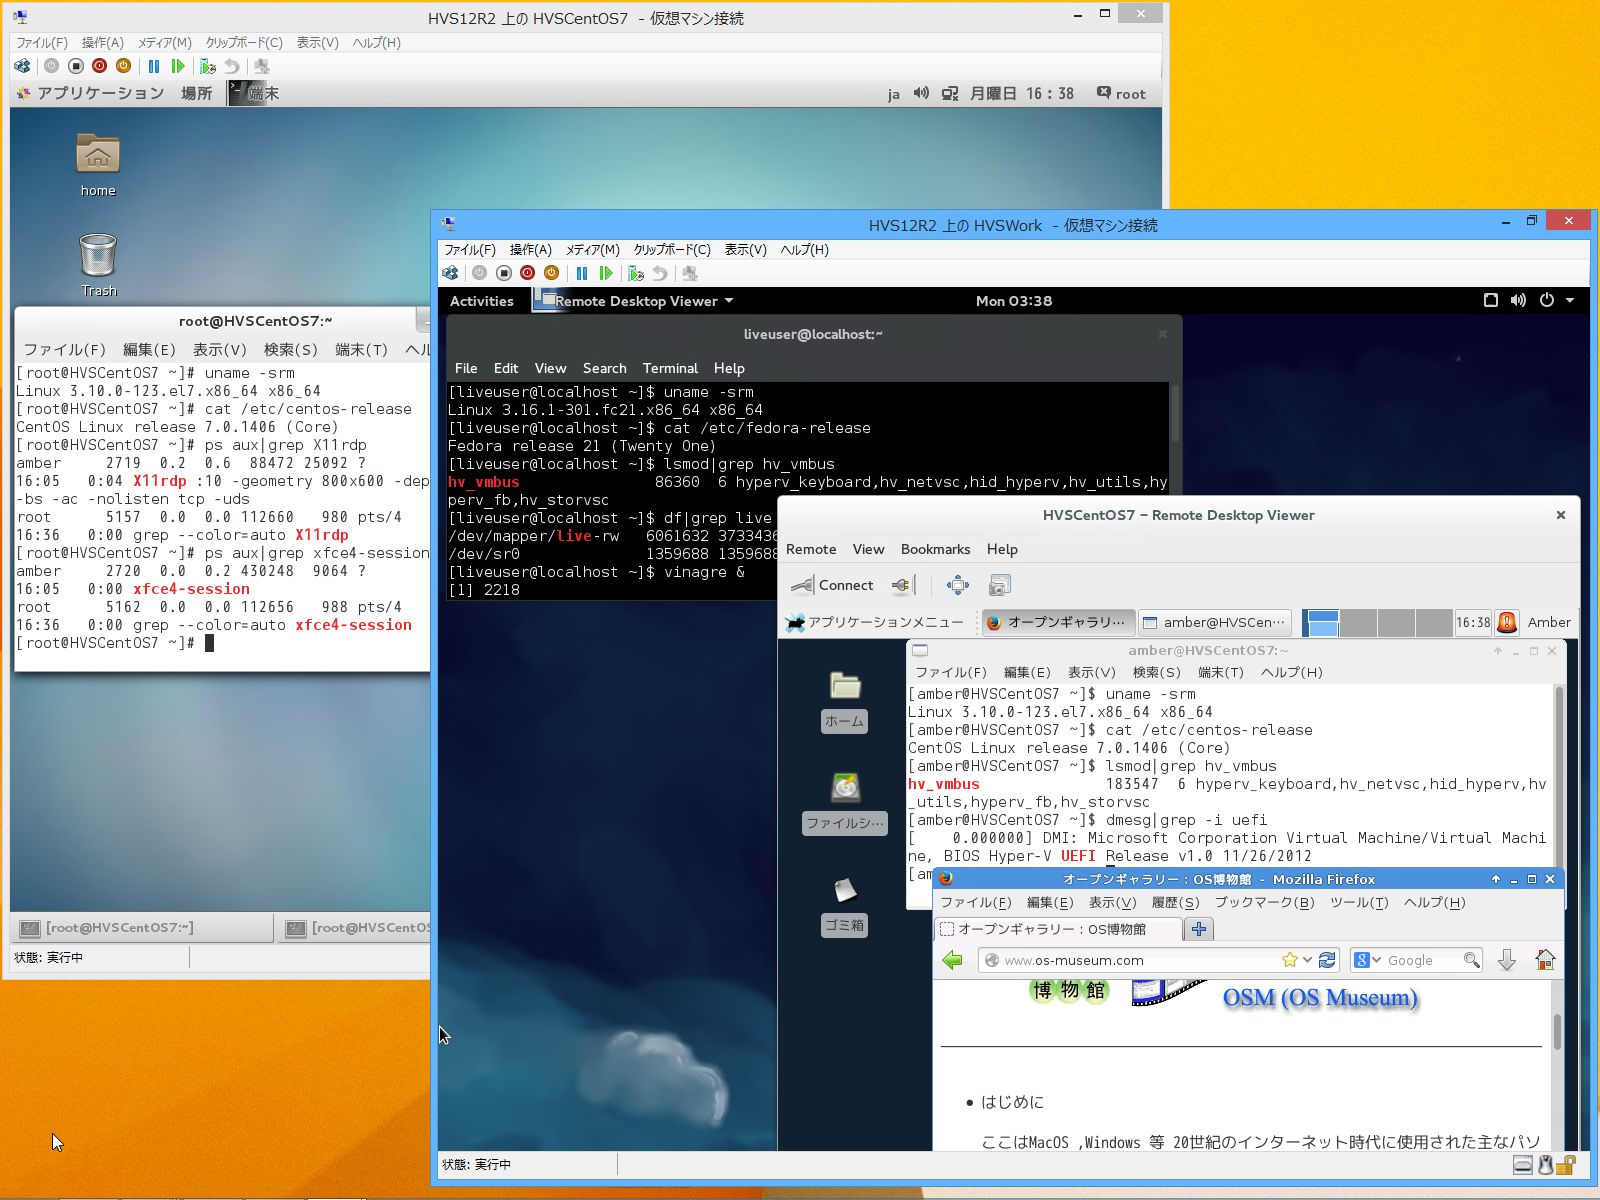Click Checkpoint icon in HVSWork toolbar
This screenshot has width=1600, height=1200.
point(635,273)
